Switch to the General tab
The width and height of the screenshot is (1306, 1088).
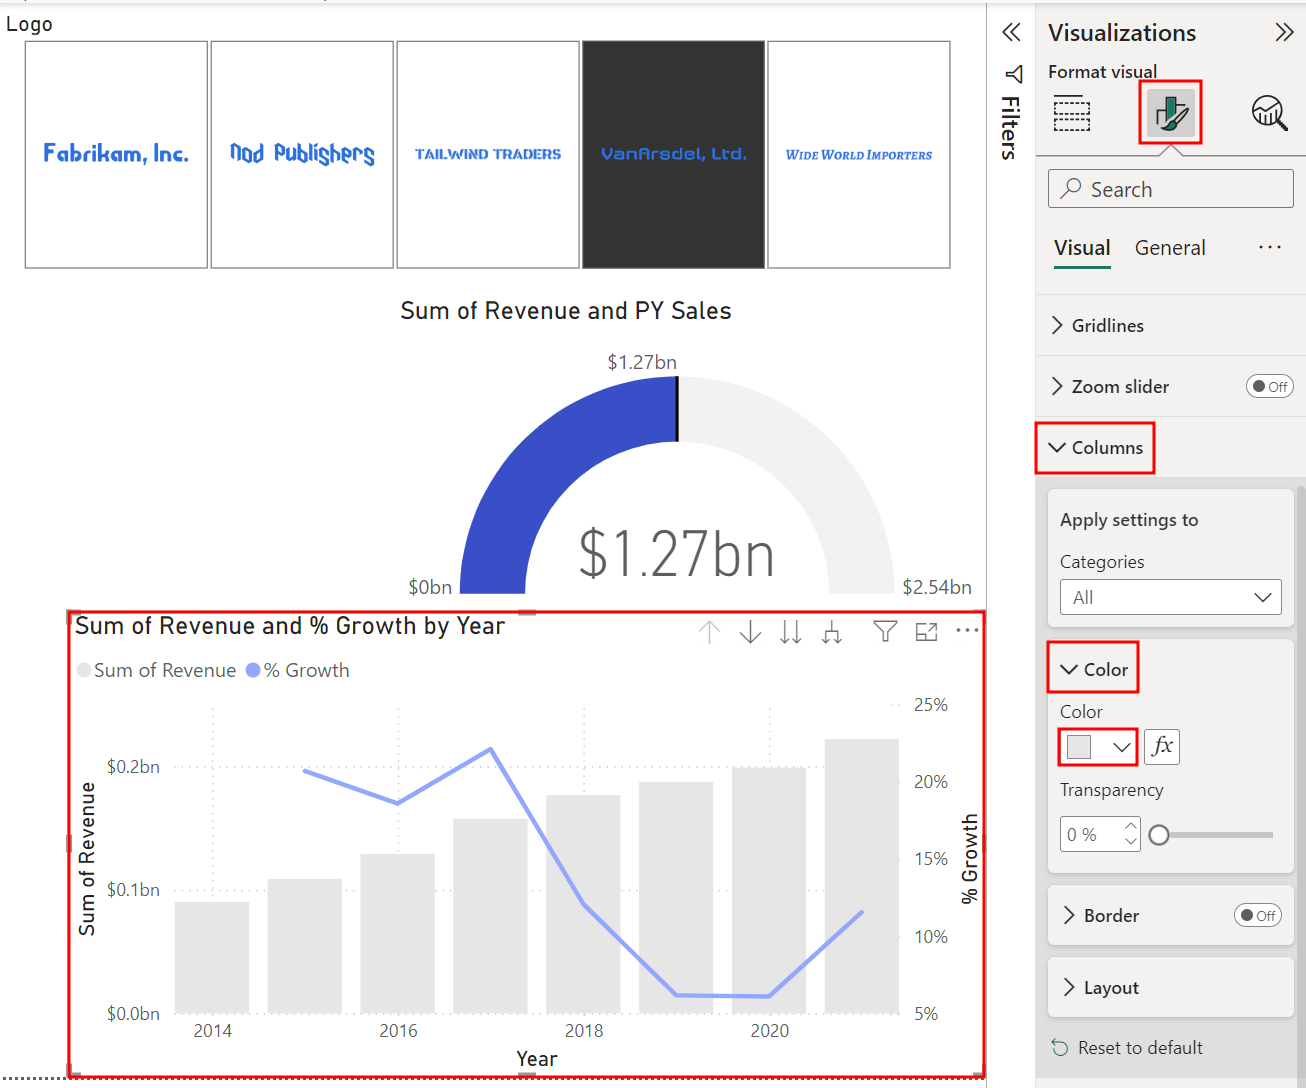point(1170,247)
